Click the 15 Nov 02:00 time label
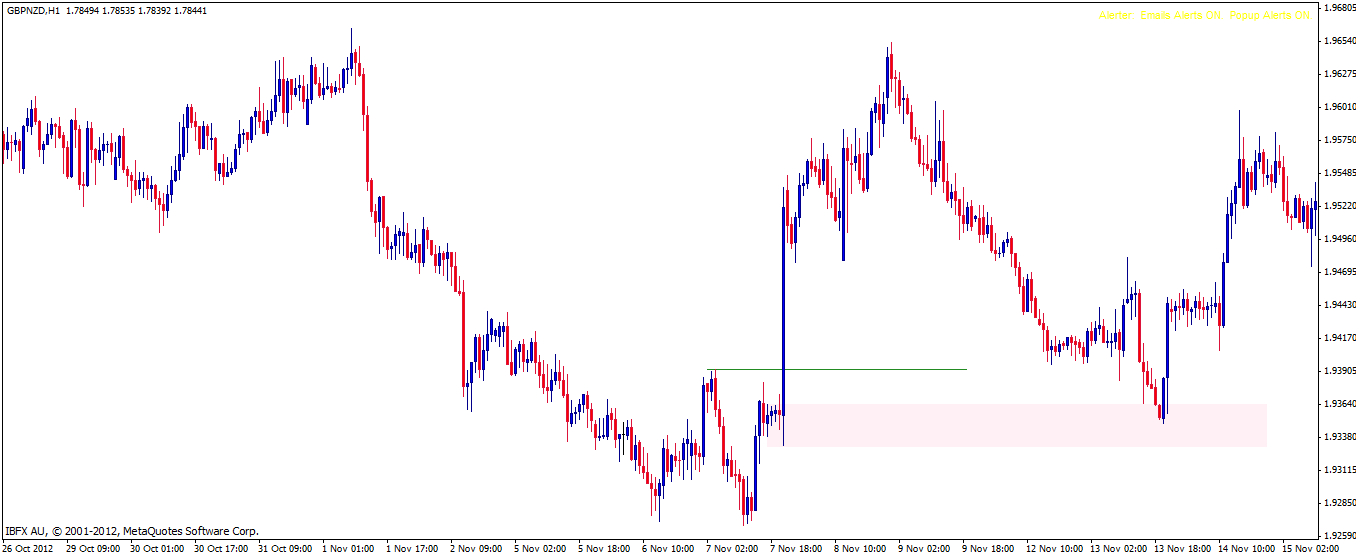Viewport: 1356px width, 556px height. [x=1311, y=548]
